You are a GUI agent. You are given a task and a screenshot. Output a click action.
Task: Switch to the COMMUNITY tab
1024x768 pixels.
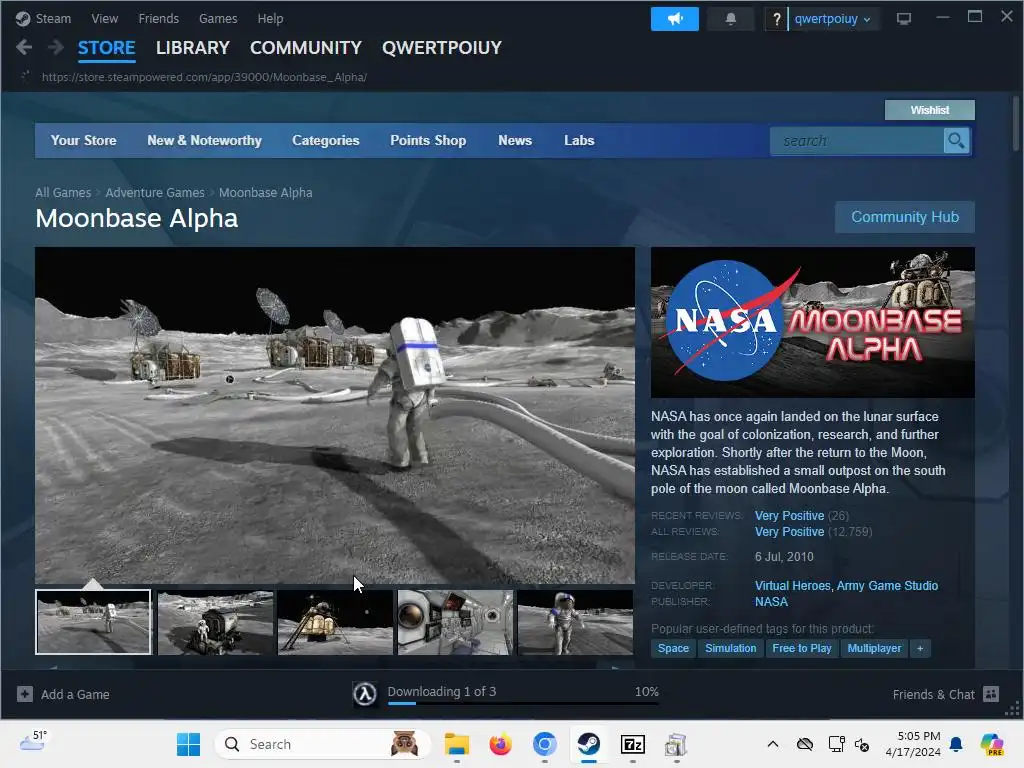tap(306, 48)
